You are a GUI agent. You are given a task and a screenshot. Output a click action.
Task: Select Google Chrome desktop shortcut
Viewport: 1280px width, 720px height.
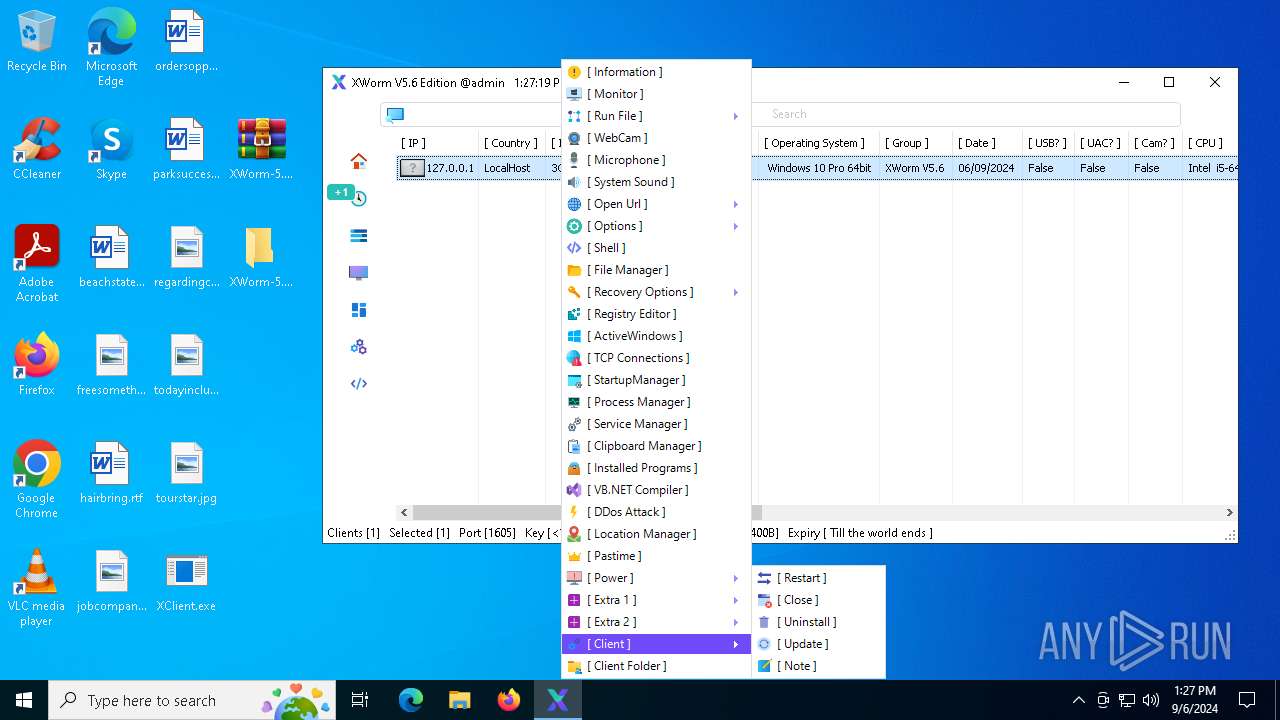pyautogui.click(x=37, y=480)
